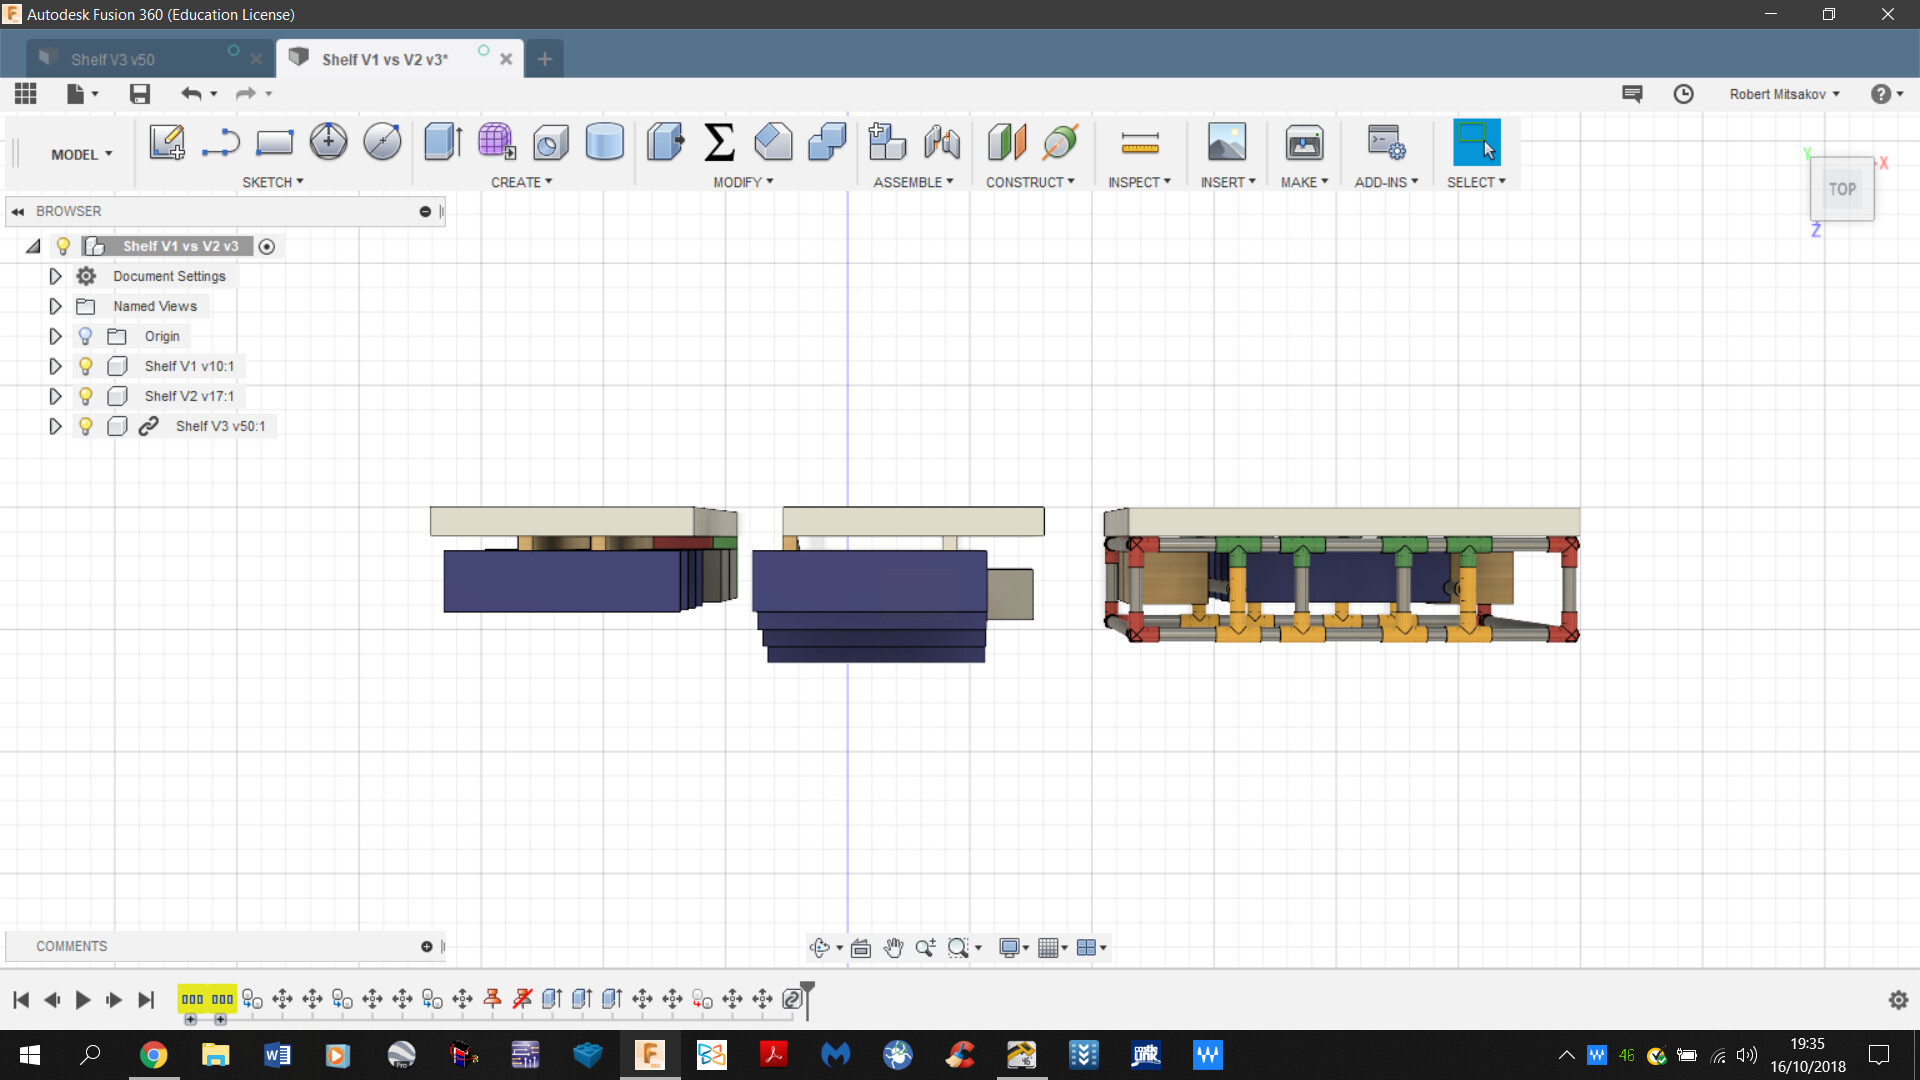Select the Line sketch tool
Screen dimensions: 1920x1080
[220, 142]
